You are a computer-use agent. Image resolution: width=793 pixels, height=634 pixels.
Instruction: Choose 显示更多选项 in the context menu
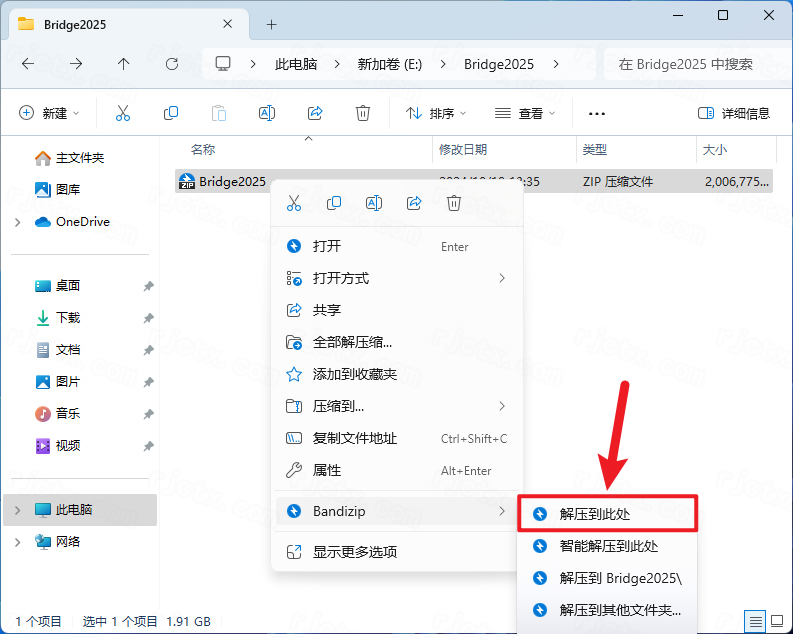[396, 552]
